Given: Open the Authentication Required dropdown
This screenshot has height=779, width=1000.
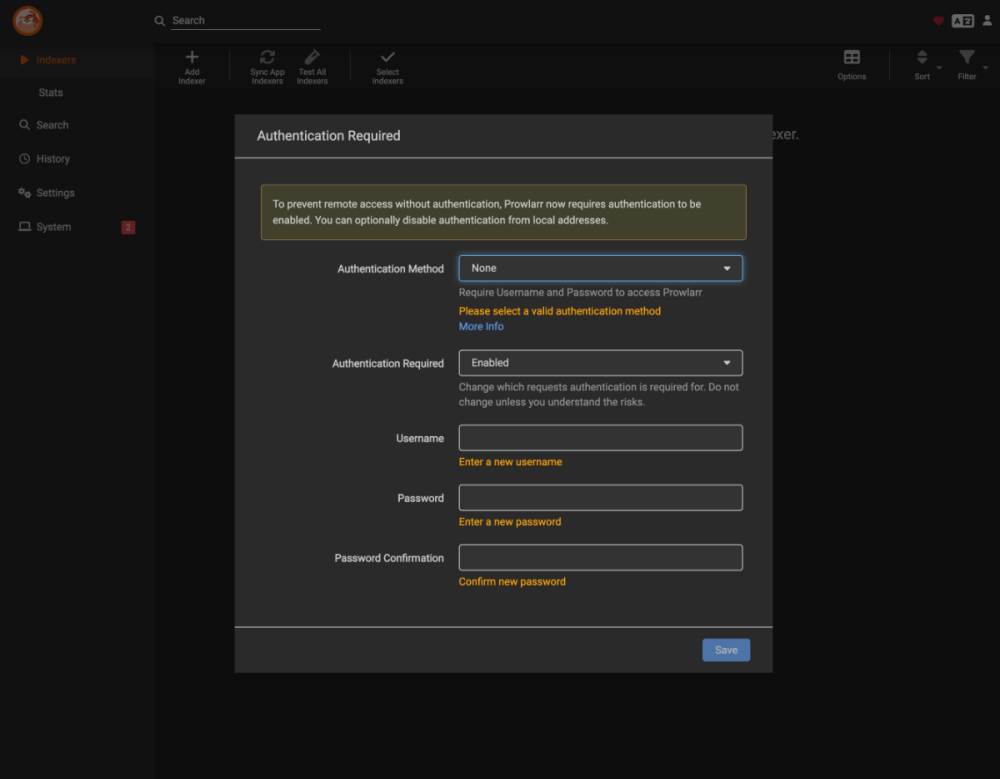Looking at the screenshot, I should coord(600,363).
